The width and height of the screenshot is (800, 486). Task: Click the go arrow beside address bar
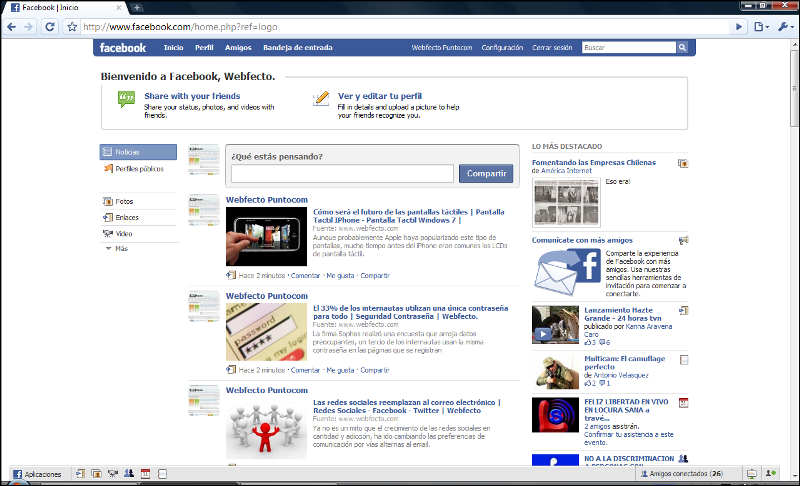(x=738, y=27)
